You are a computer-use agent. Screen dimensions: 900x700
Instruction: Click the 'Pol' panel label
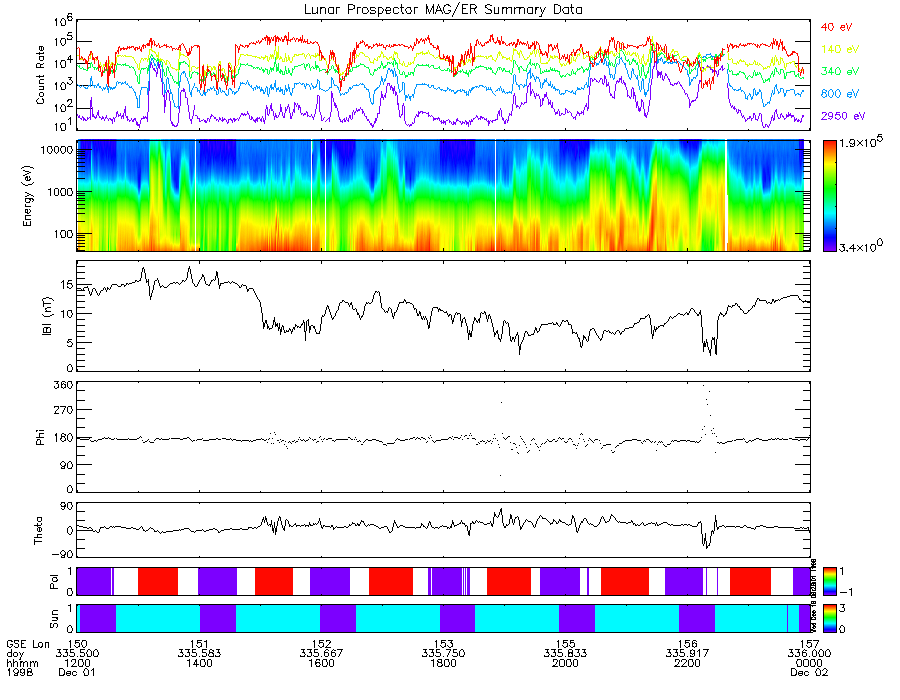[54, 582]
